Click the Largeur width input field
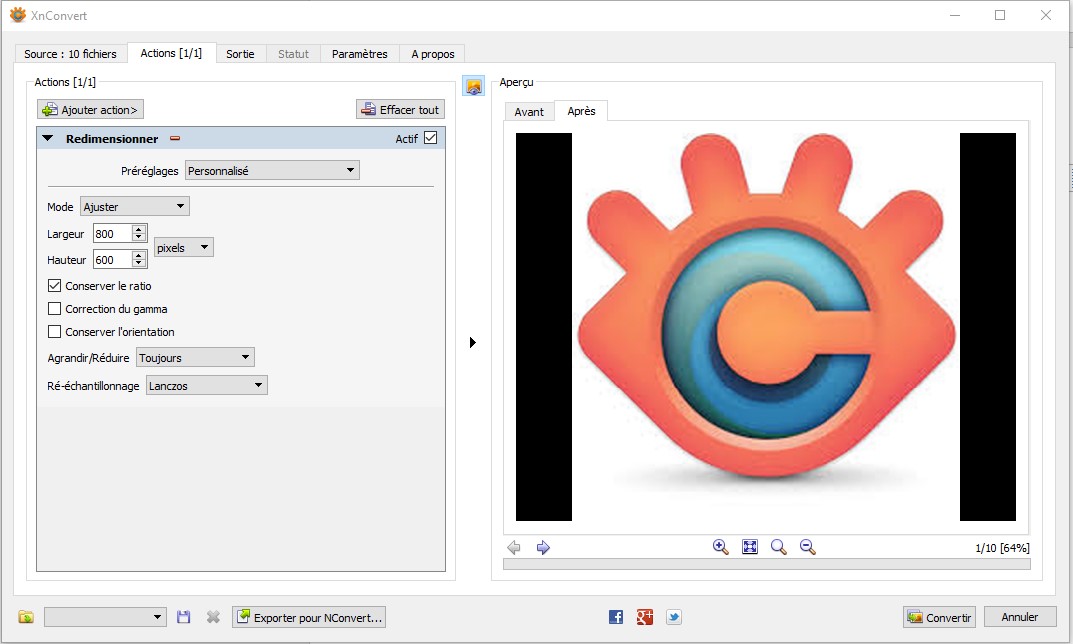Screen dimensions: 1073x644 coord(112,234)
